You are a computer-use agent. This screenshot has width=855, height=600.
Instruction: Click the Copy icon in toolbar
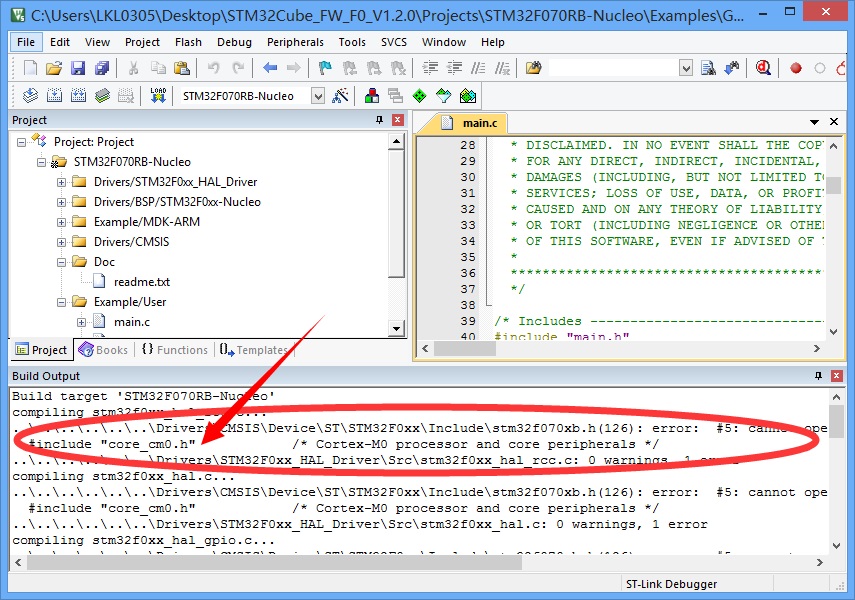coord(158,68)
